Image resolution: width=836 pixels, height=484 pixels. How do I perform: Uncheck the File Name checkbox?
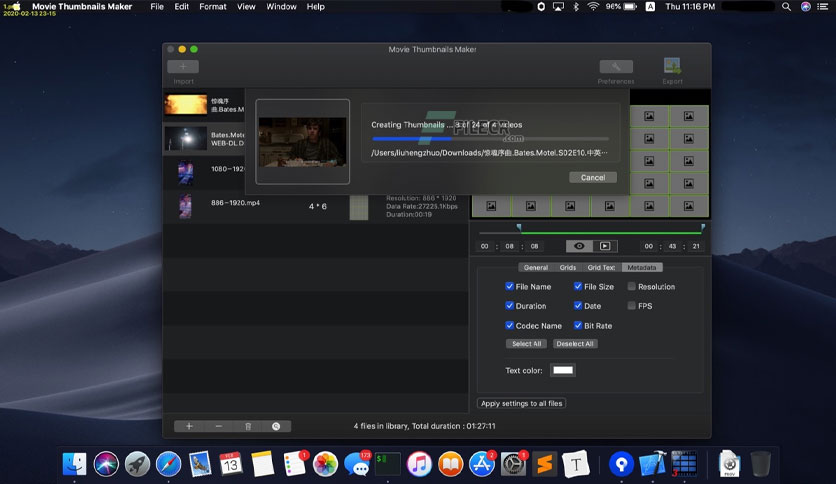point(509,286)
